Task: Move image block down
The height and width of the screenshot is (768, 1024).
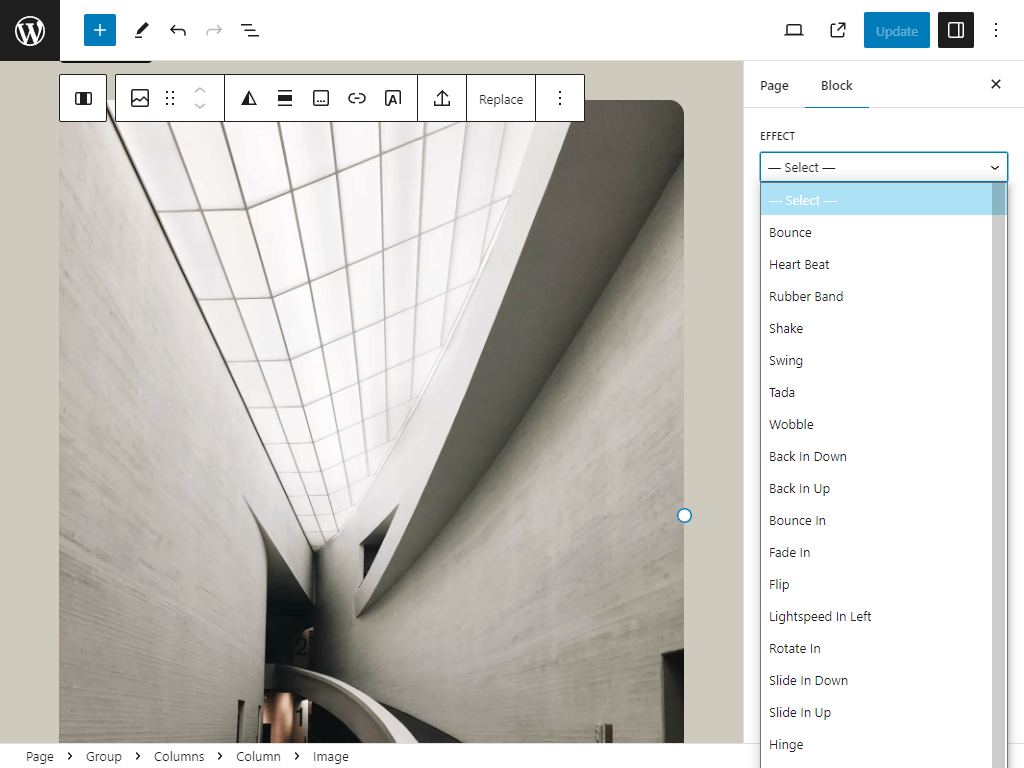Action: [x=200, y=106]
